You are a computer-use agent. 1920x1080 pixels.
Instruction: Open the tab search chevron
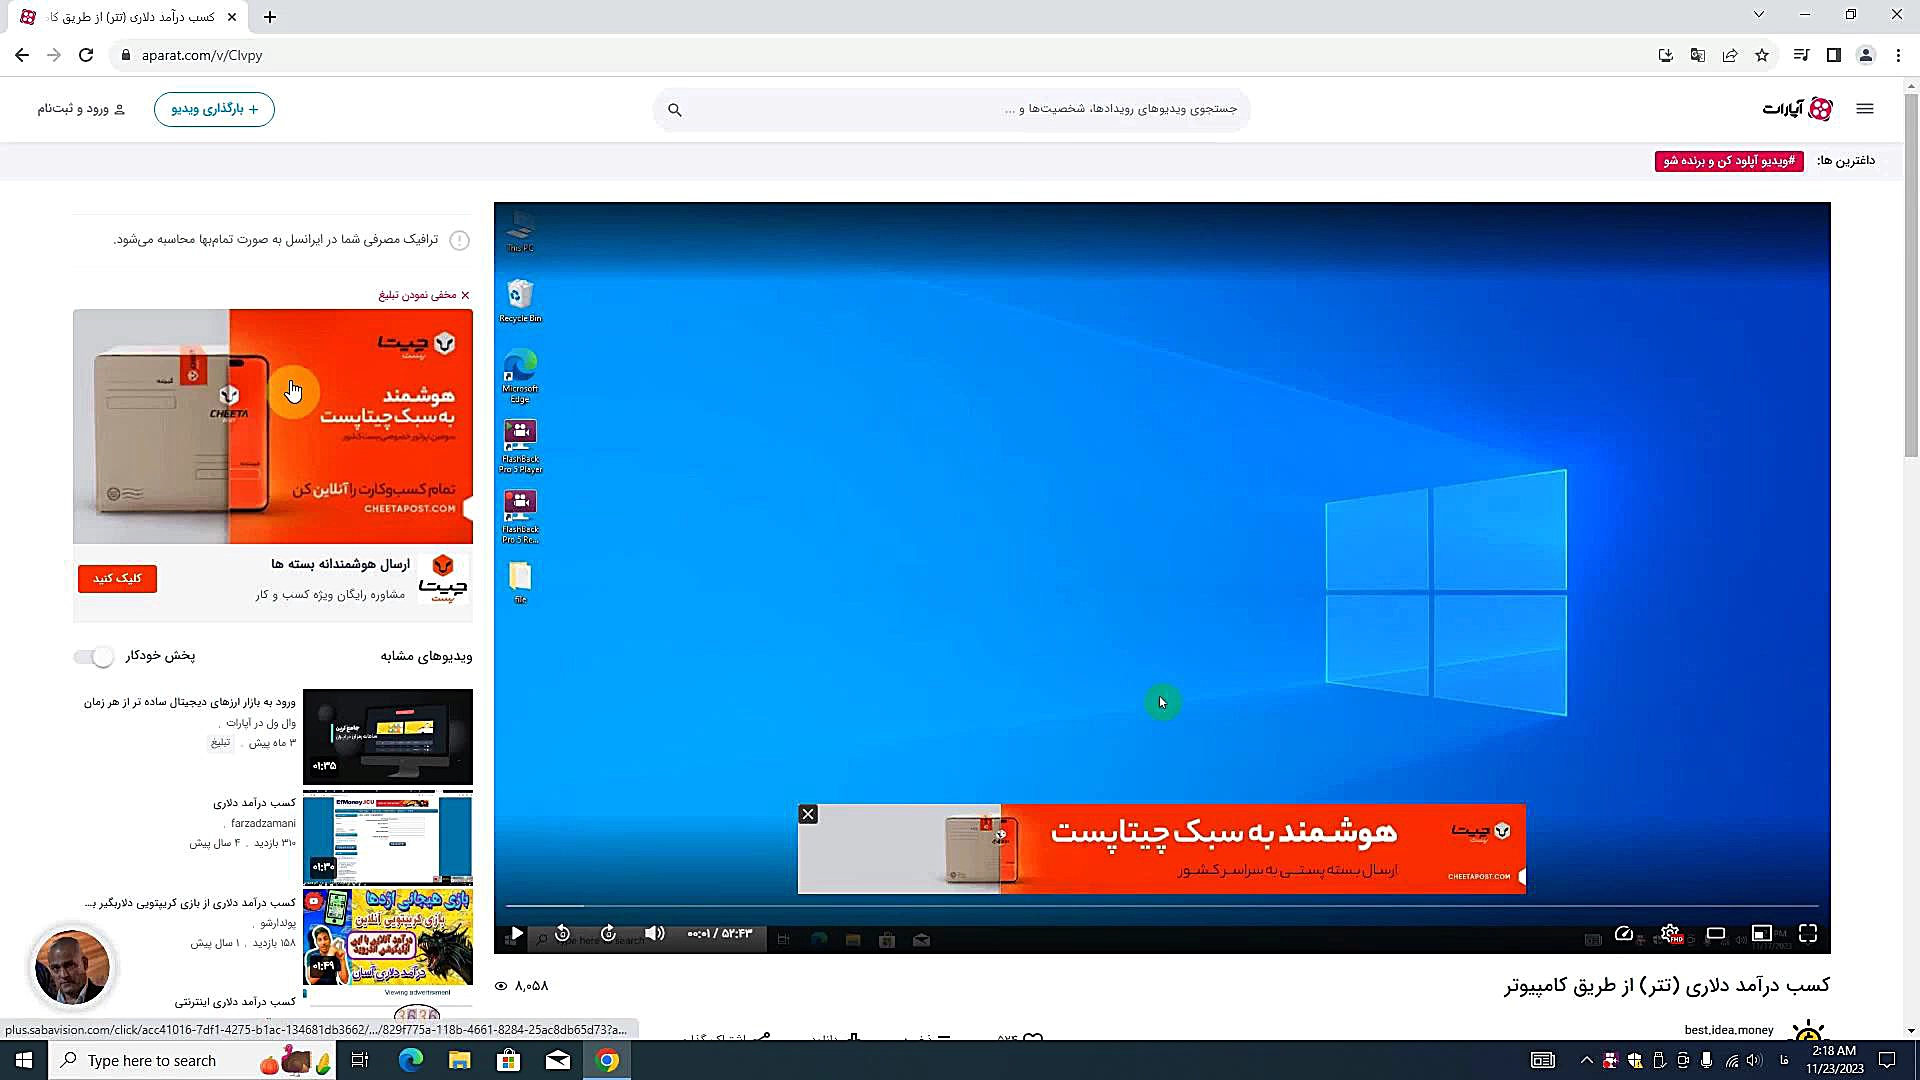click(x=1759, y=14)
